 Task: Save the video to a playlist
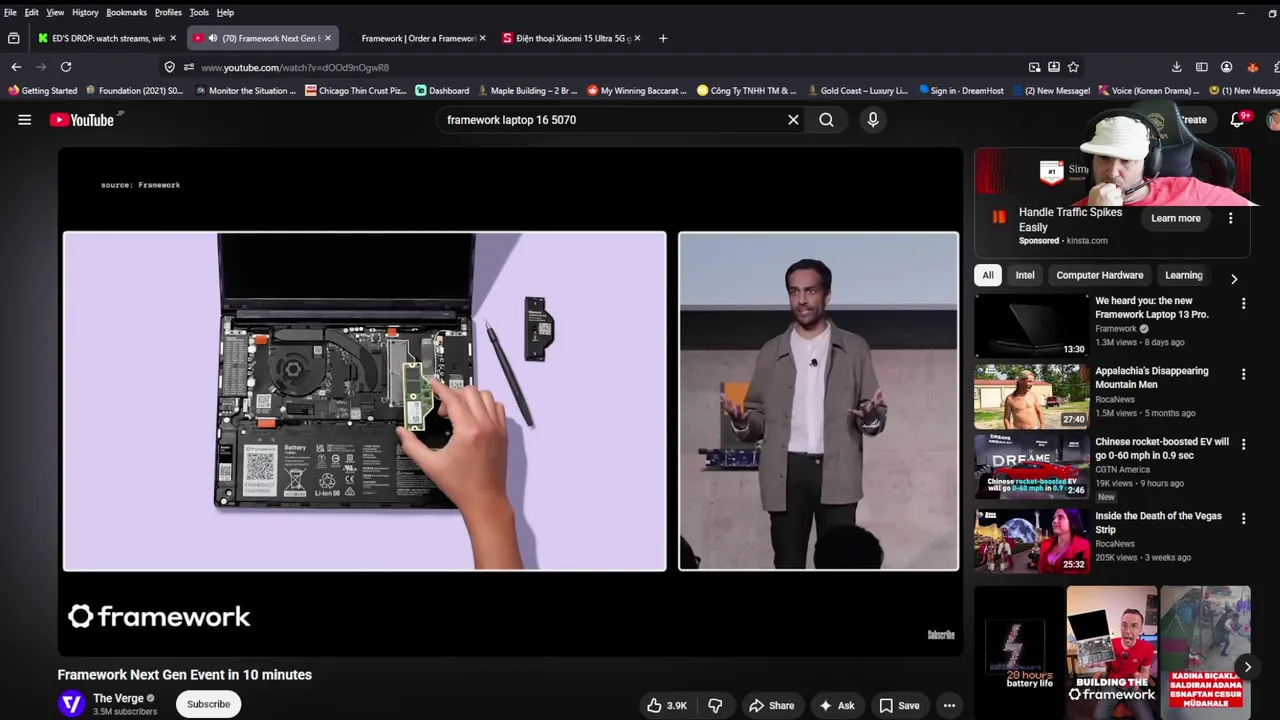(x=899, y=705)
